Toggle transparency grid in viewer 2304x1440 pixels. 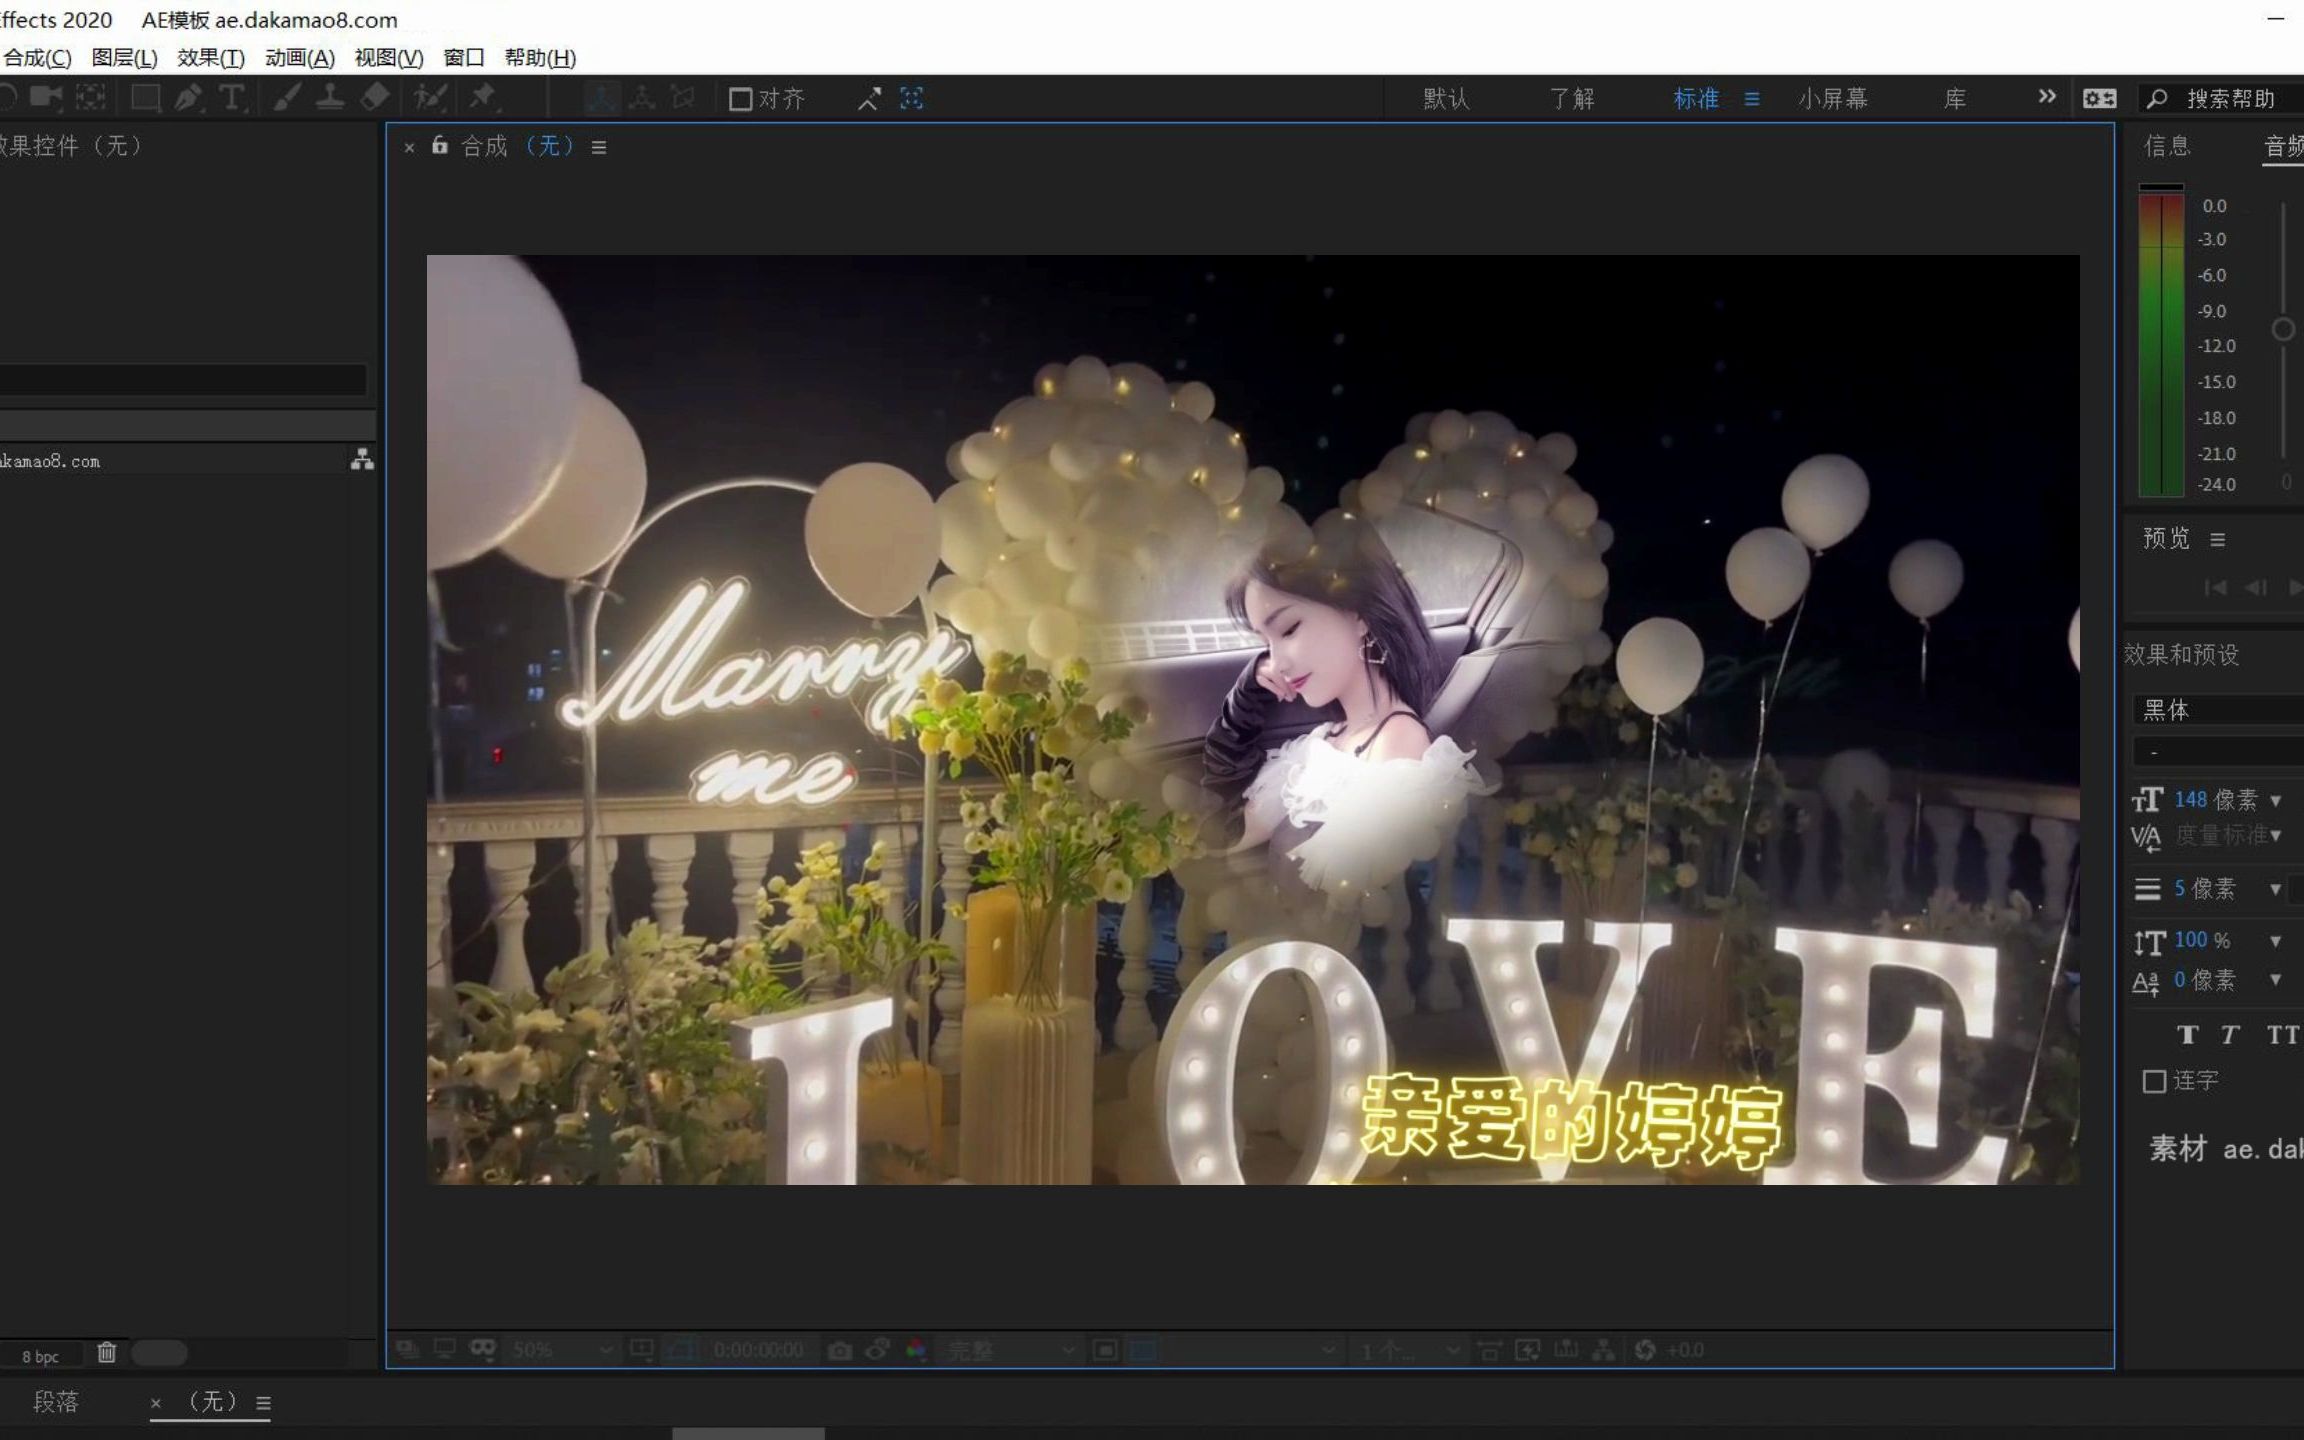(1142, 1351)
